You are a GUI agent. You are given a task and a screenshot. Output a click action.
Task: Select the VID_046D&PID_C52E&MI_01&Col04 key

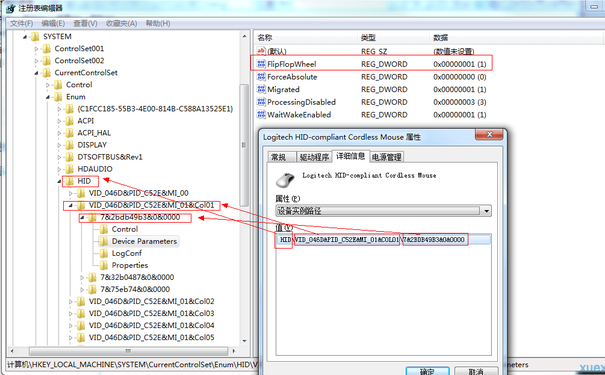click(151, 325)
